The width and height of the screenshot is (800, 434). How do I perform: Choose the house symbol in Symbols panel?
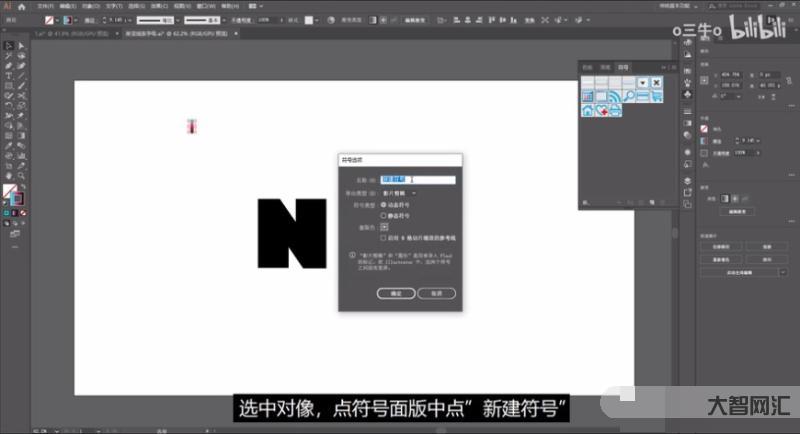click(x=589, y=110)
